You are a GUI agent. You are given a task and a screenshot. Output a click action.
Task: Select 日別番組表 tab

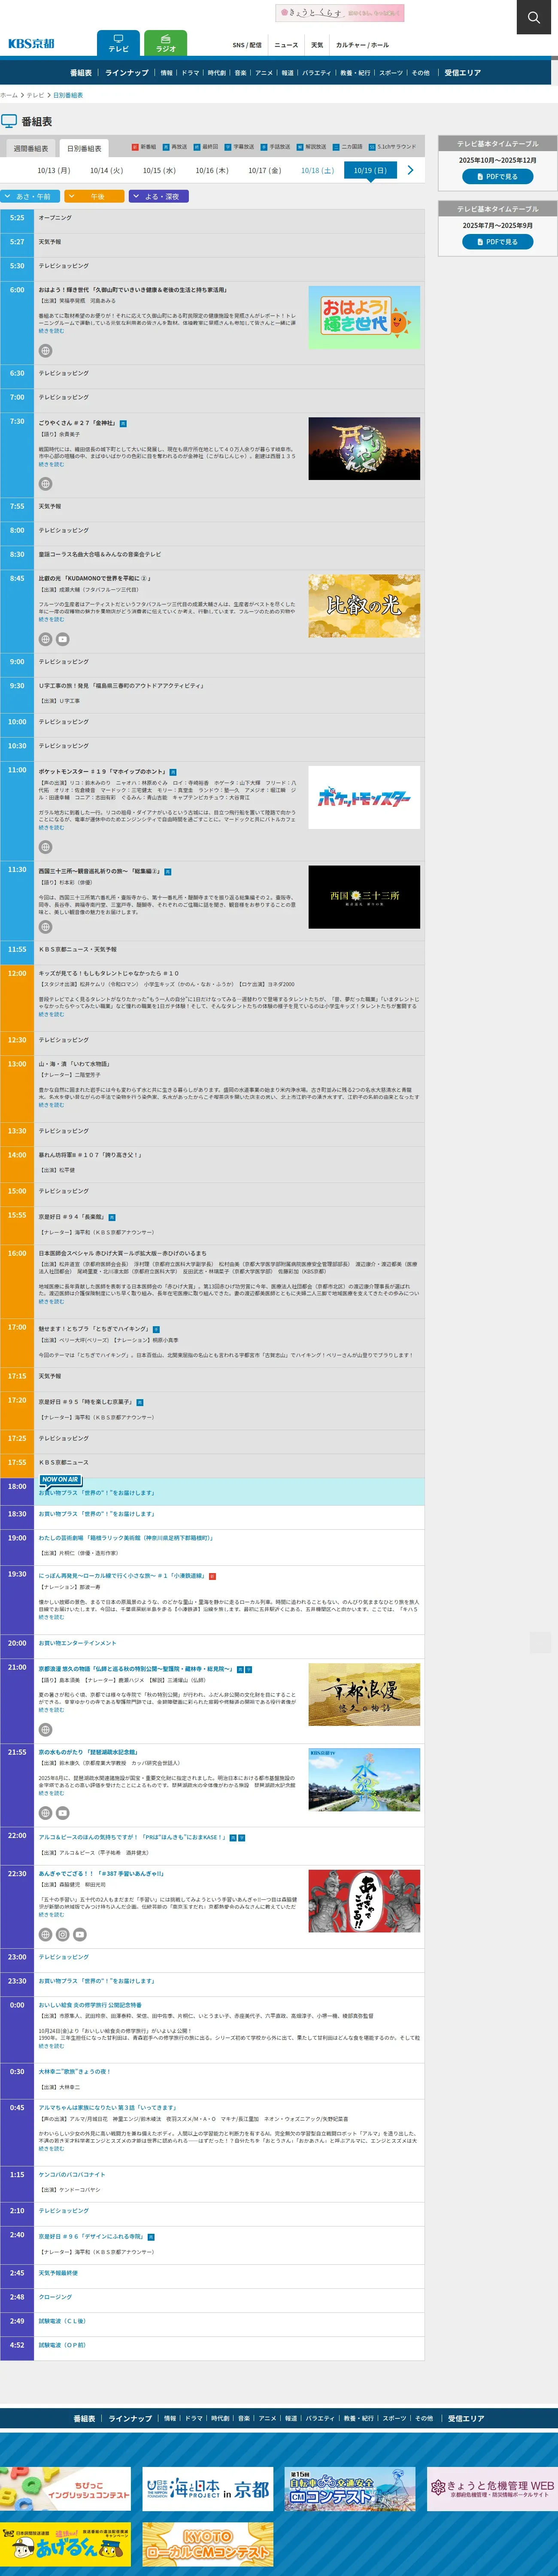(x=84, y=148)
